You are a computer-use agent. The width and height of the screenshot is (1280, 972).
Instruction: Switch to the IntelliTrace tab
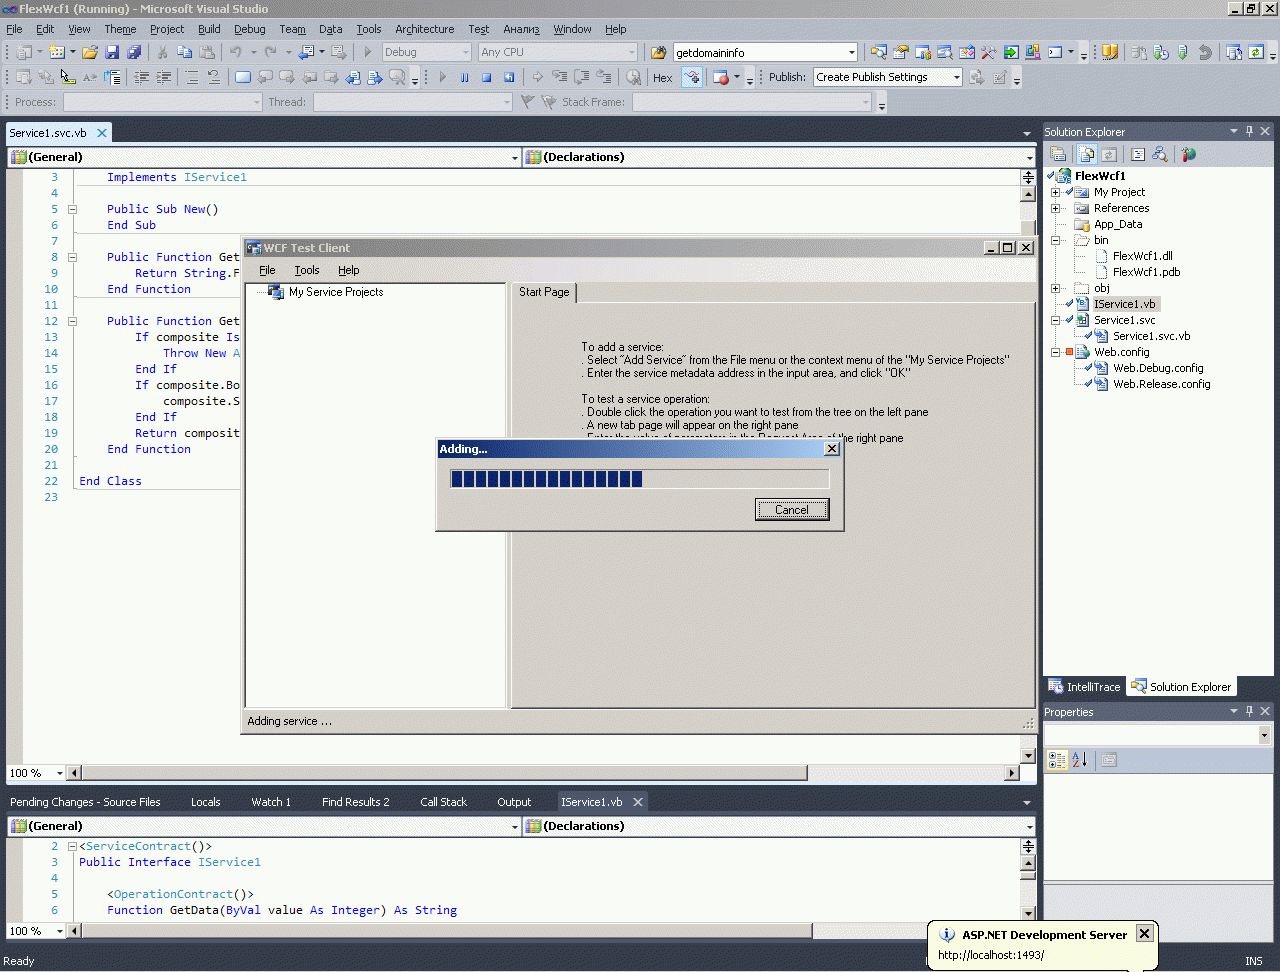[1085, 687]
